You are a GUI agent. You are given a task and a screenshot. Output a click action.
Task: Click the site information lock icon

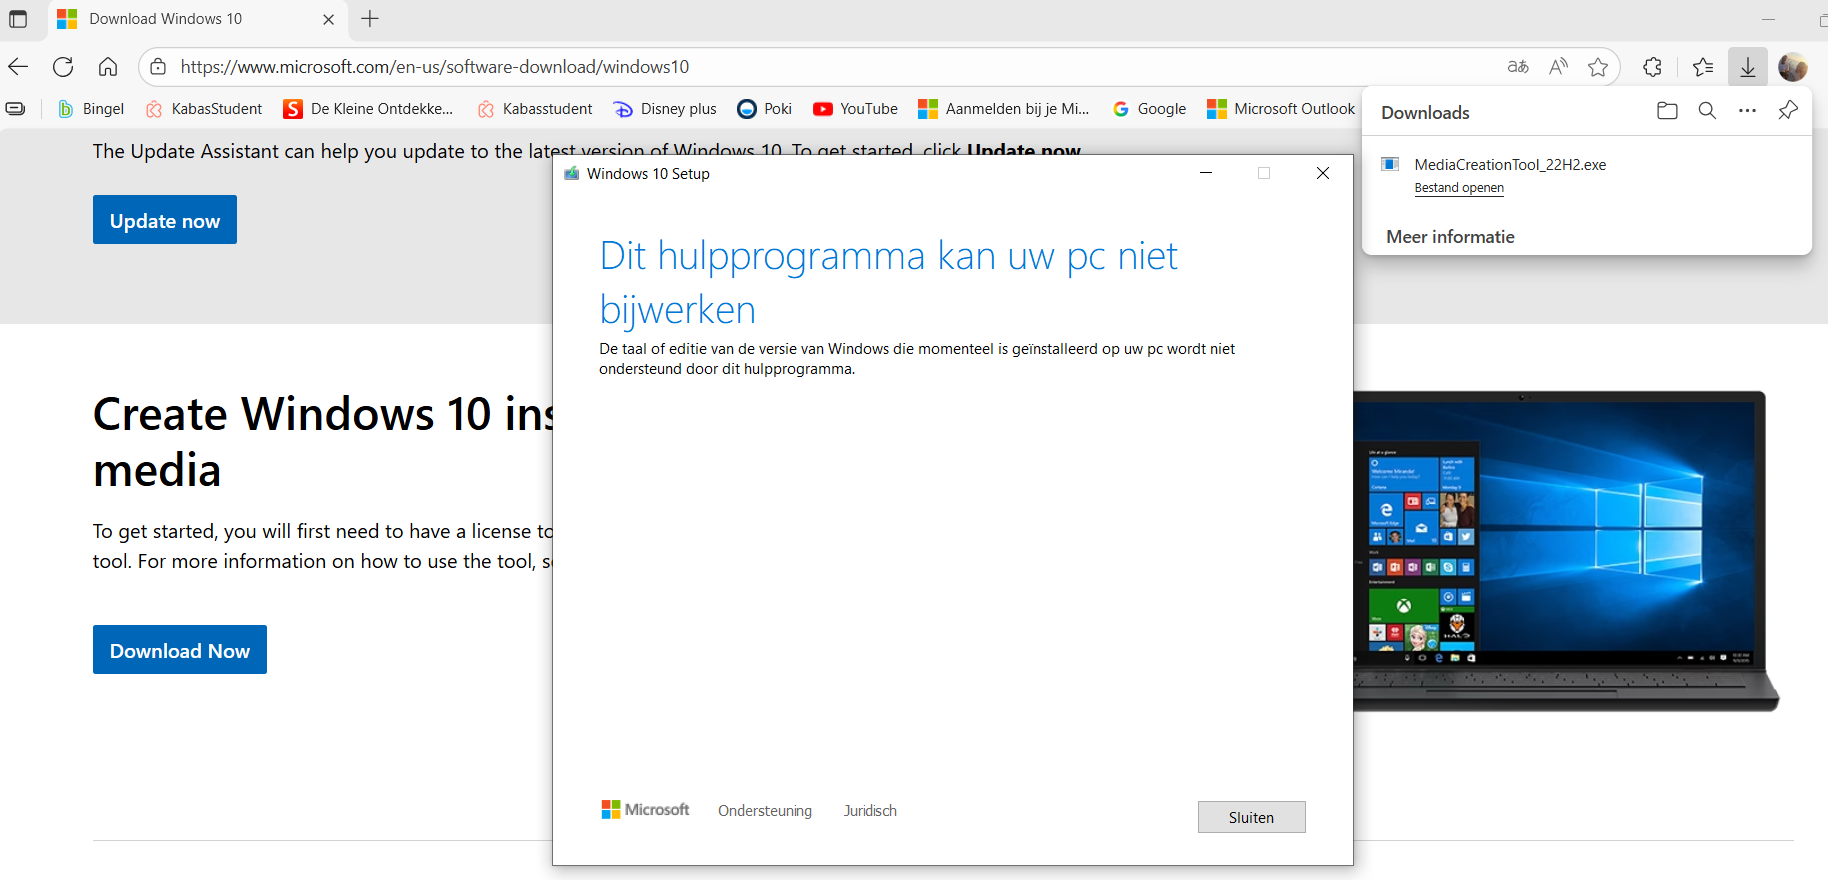158,67
